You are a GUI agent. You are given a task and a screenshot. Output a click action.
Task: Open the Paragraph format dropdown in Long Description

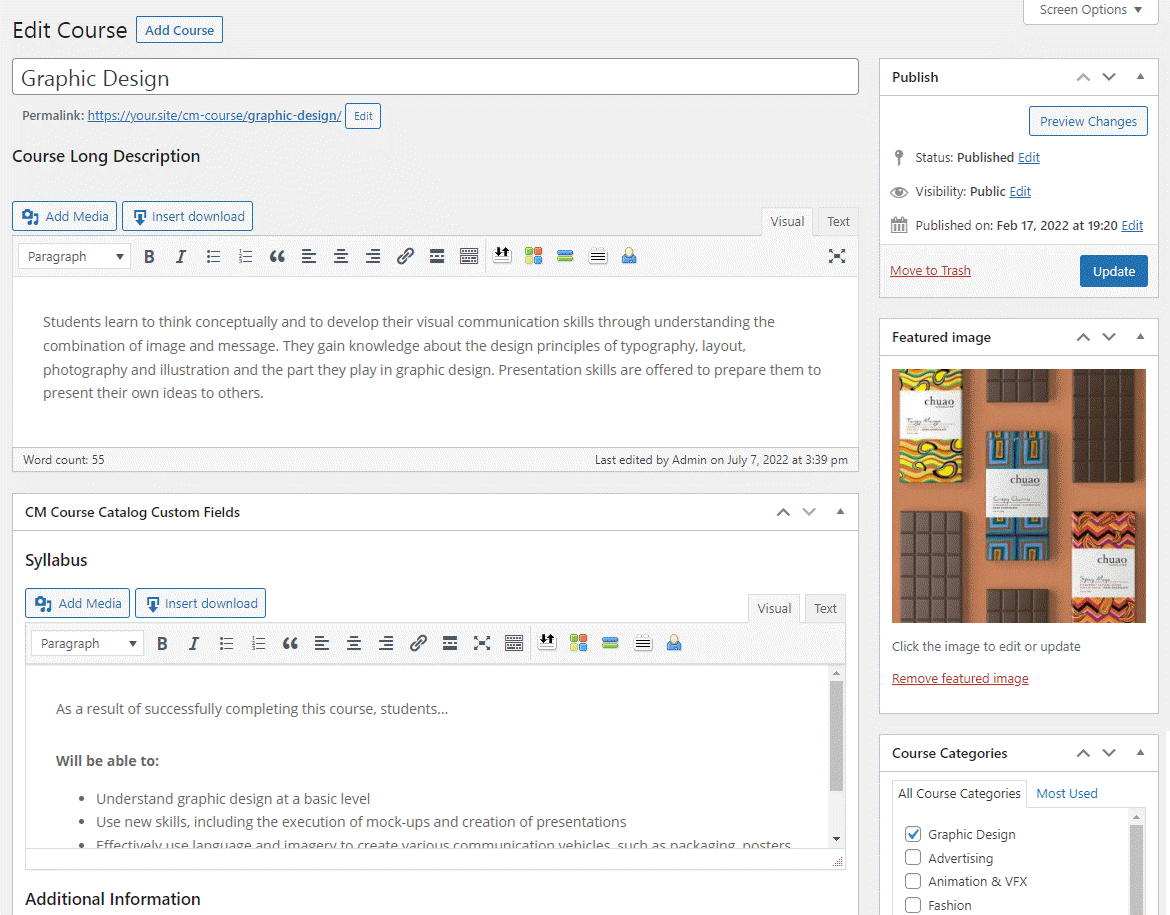tap(75, 257)
